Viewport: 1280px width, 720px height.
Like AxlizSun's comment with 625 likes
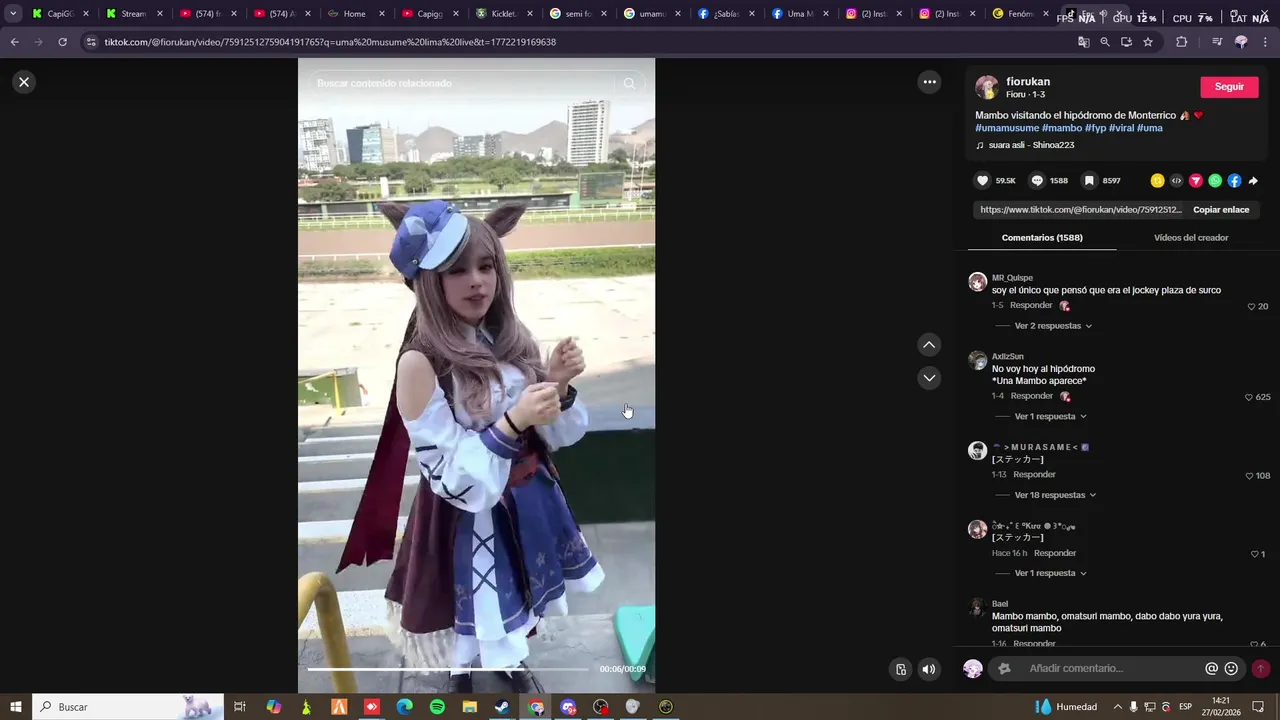[x=1248, y=398]
